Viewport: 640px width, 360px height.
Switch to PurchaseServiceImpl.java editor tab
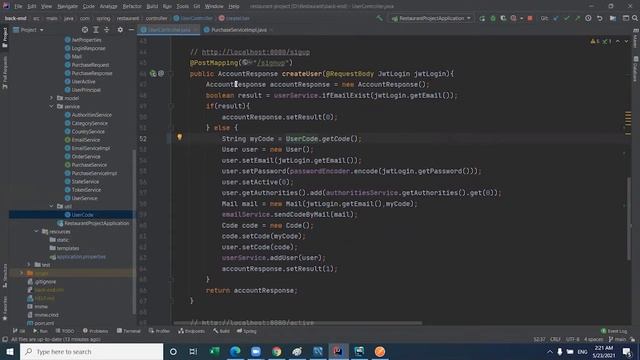[x=239, y=30]
